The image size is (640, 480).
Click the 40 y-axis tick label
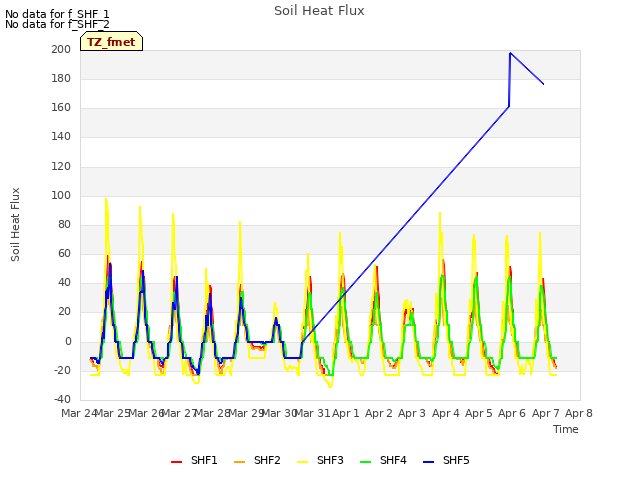pos(64,282)
